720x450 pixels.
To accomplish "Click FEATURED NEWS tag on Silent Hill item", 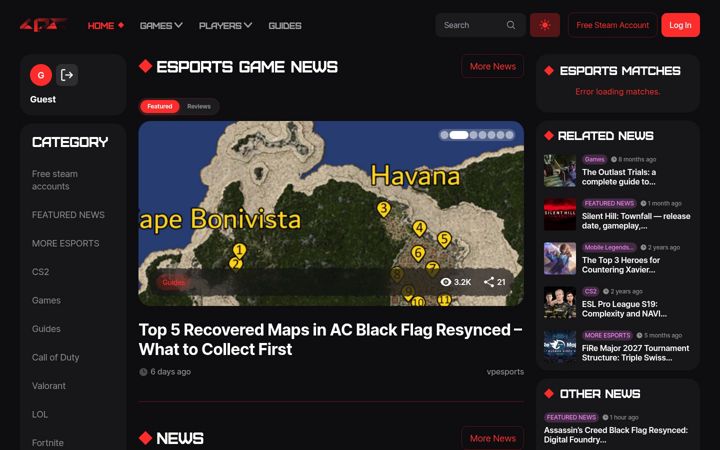I will point(609,203).
